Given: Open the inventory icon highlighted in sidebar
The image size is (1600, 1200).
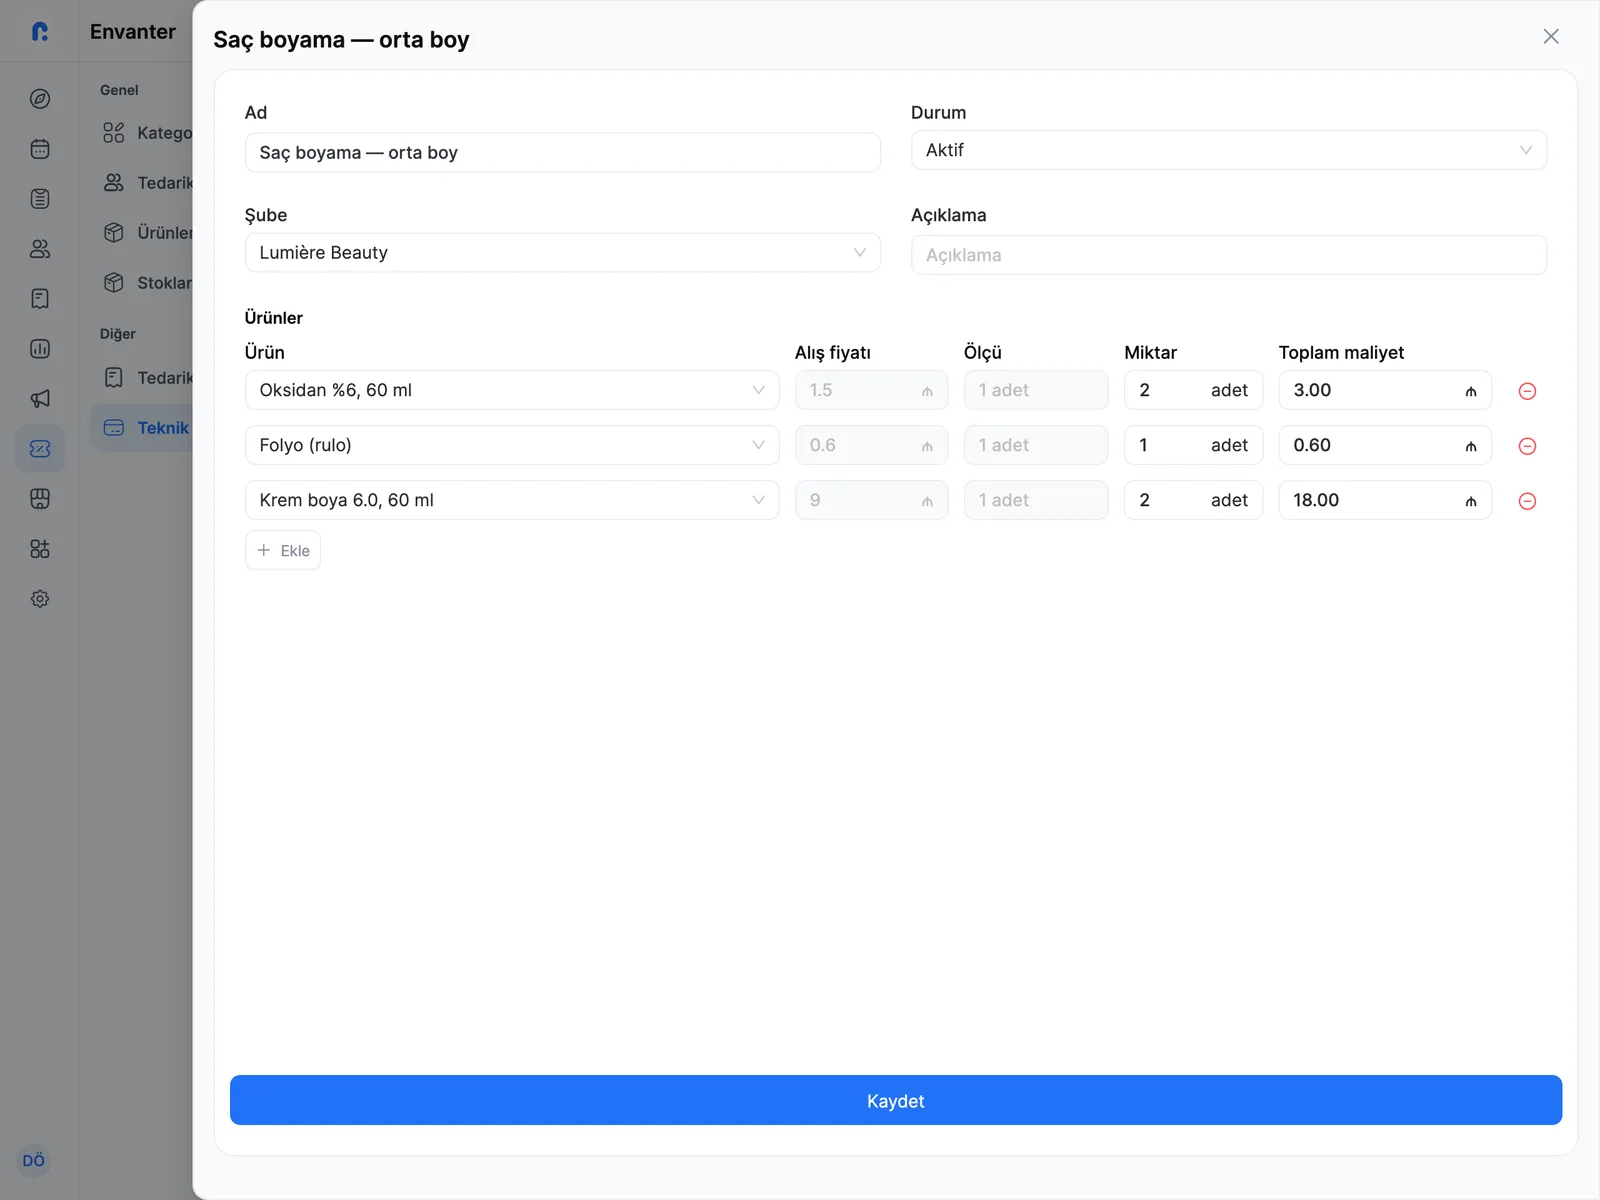Looking at the screenshot, I should [x=40, y=449].
